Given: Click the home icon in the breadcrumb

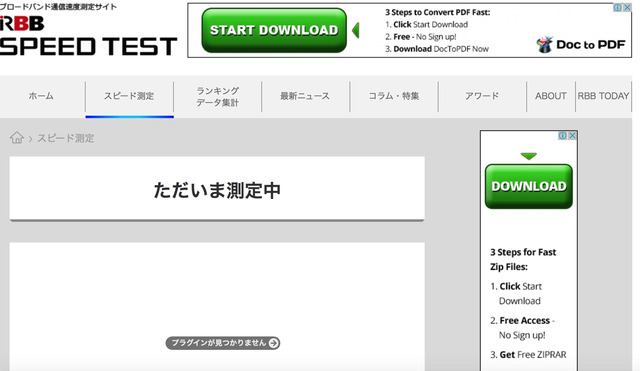Looking at the screenshot, I should [17, 138].
